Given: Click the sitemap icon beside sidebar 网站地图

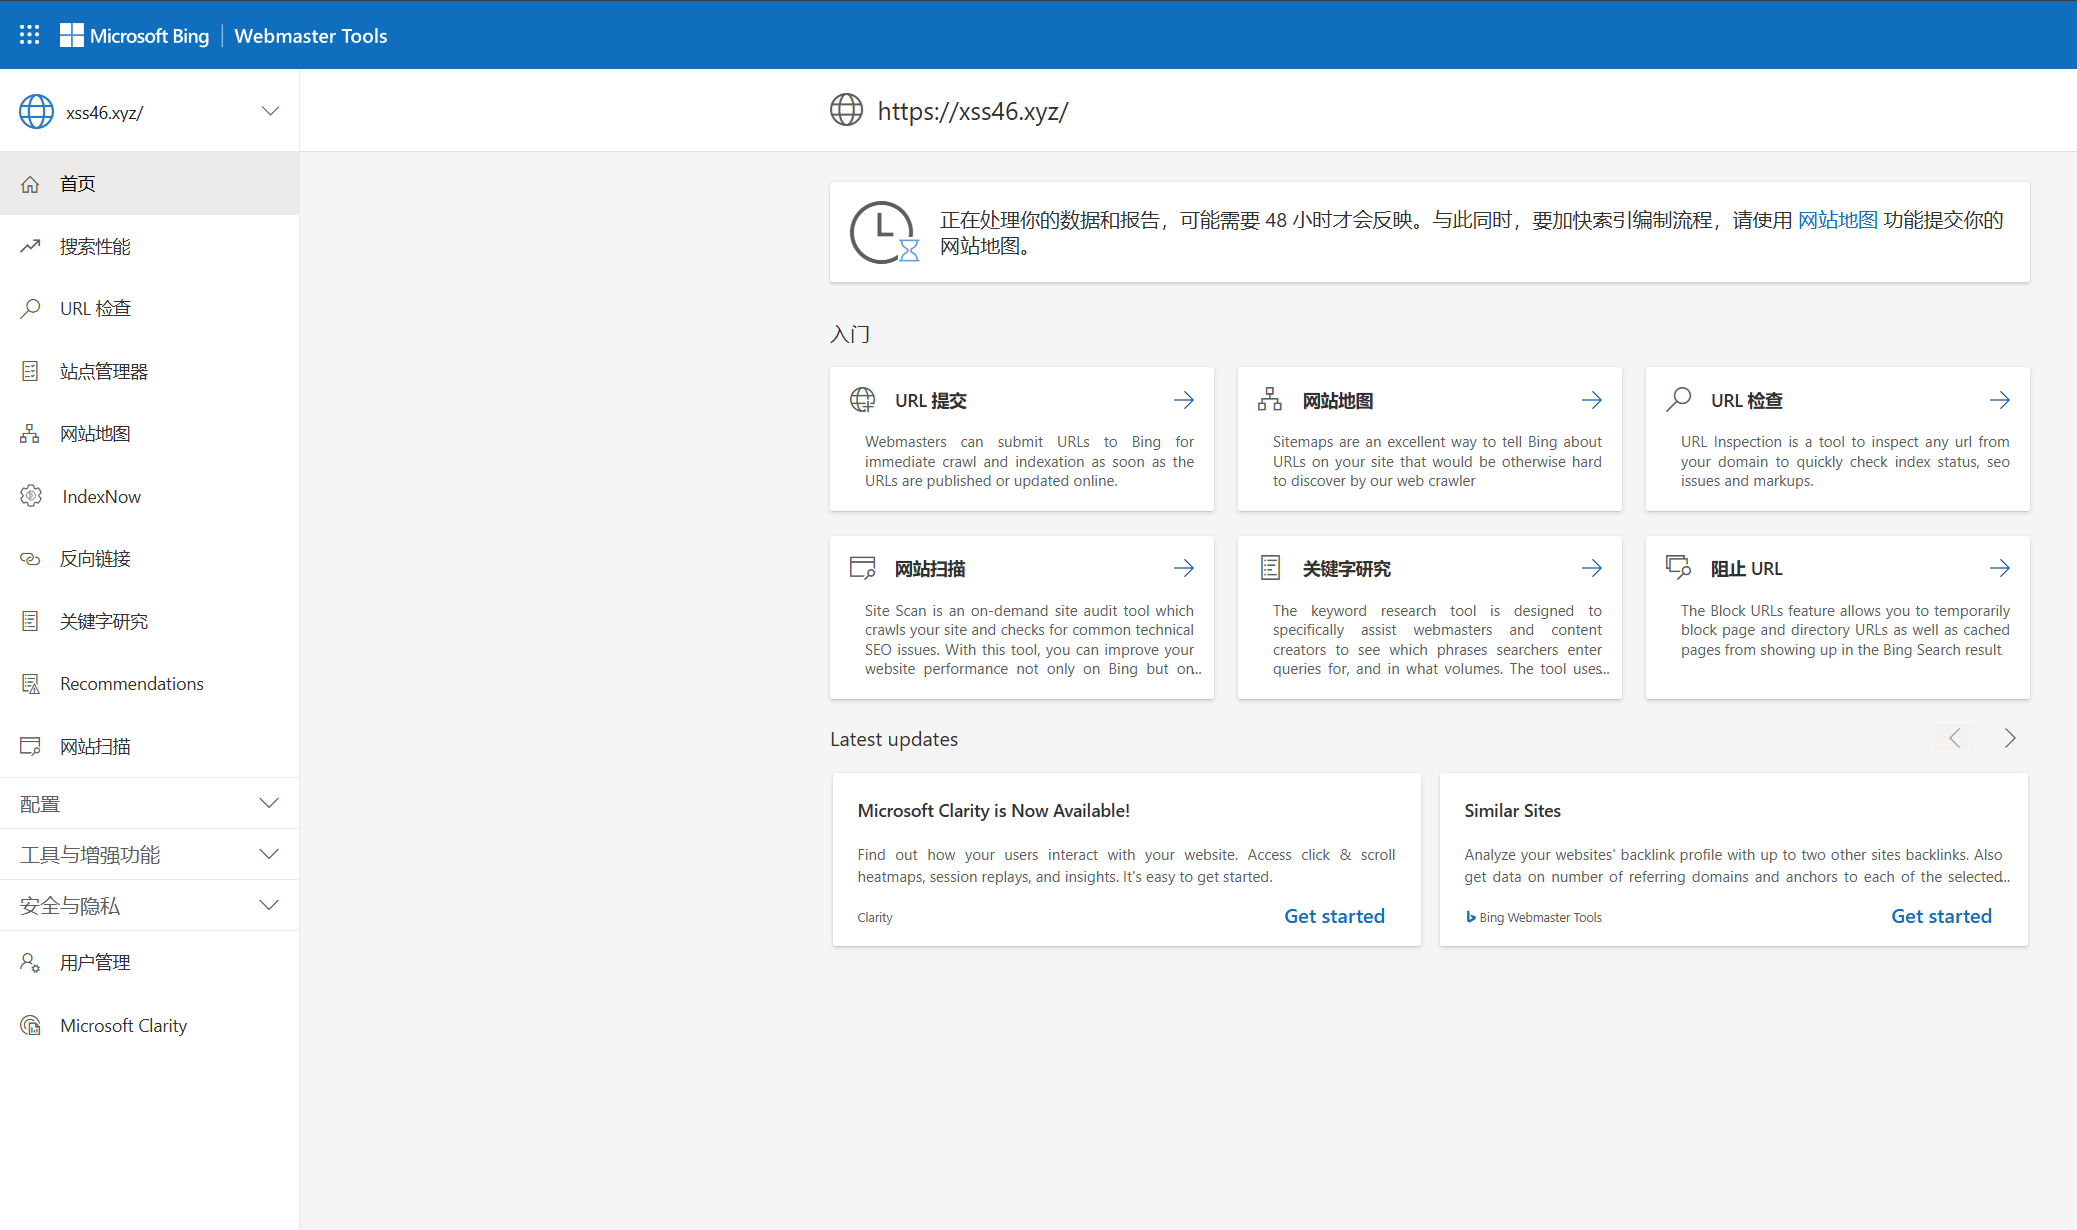Looking at the screenshot, I should point(30,434).
